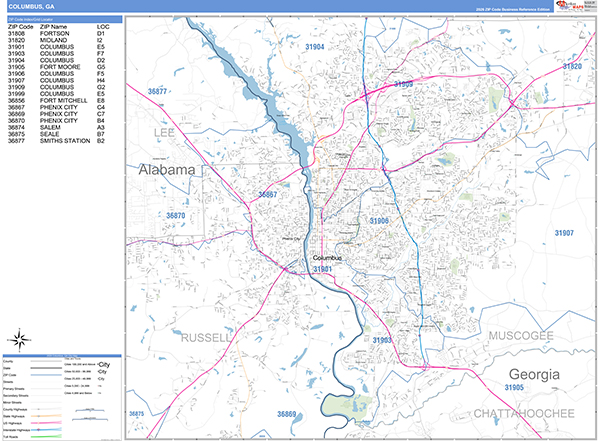Click grid locator D1 in the index
Viewport: 600px width, 441px height.
101,34
